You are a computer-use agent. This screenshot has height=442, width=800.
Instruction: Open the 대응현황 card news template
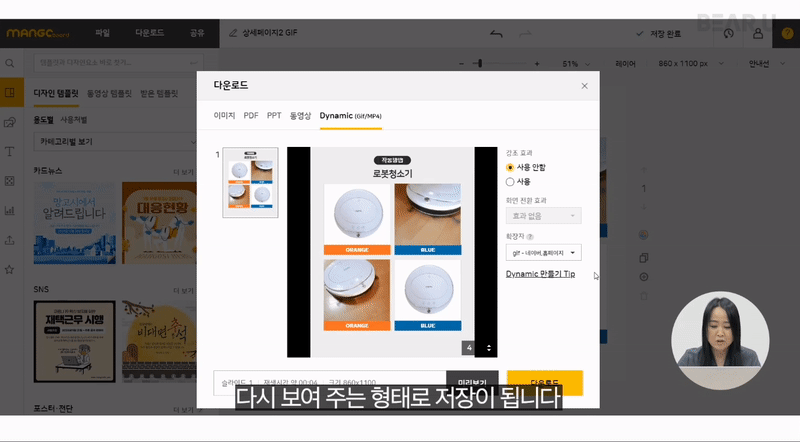(159, 223)
